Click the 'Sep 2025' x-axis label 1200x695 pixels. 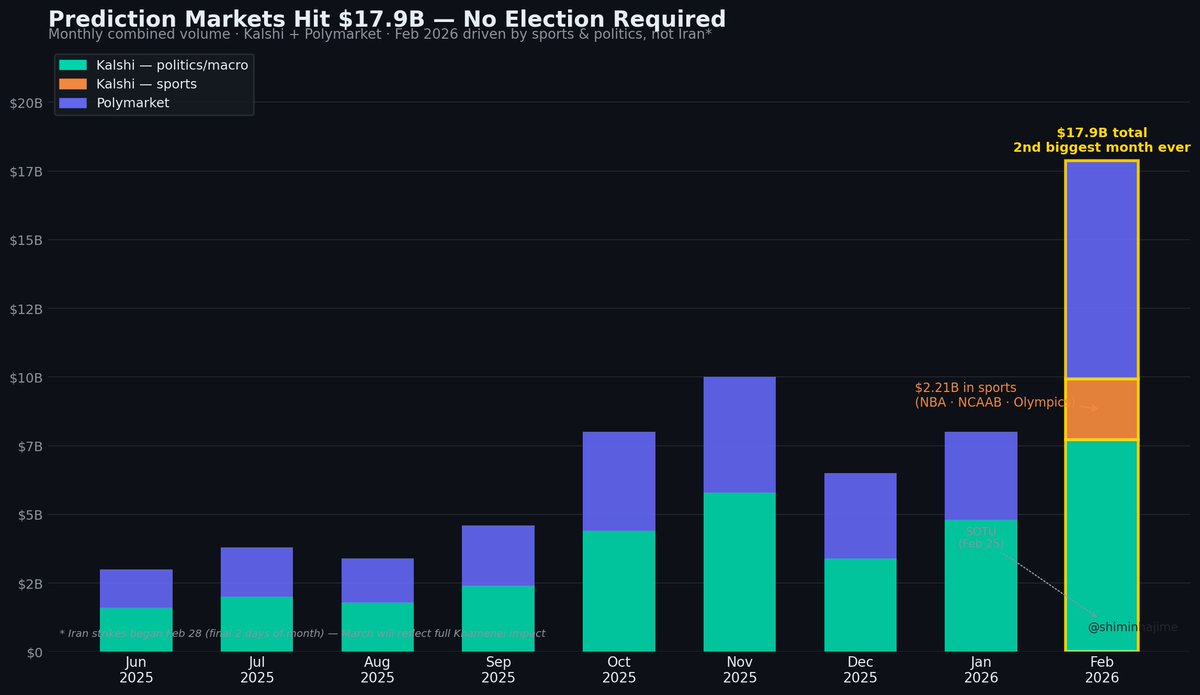[x=498, y=670]
